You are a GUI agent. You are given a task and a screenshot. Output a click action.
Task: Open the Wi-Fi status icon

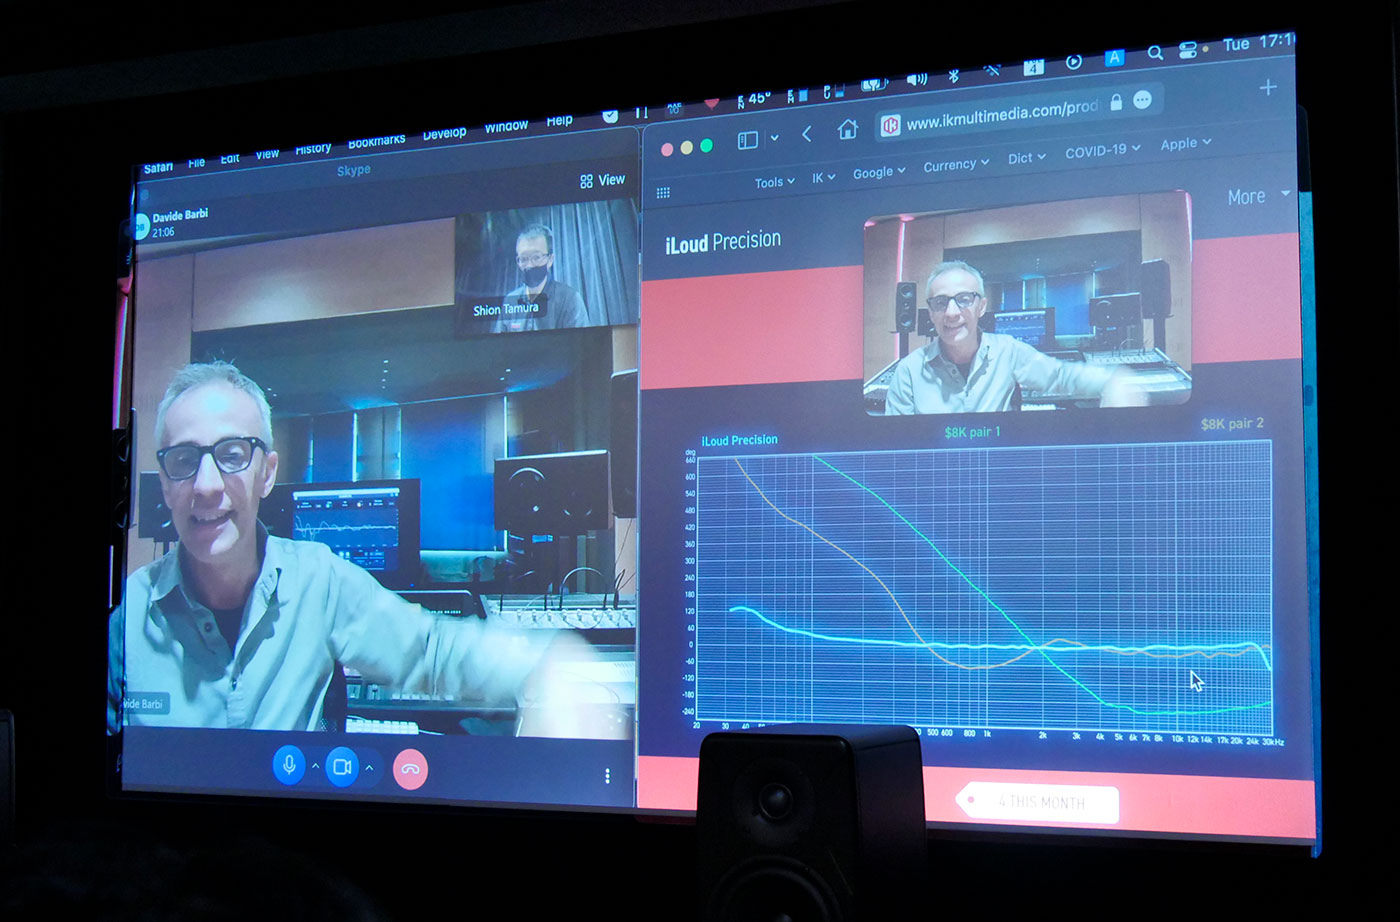pos(992,70)
